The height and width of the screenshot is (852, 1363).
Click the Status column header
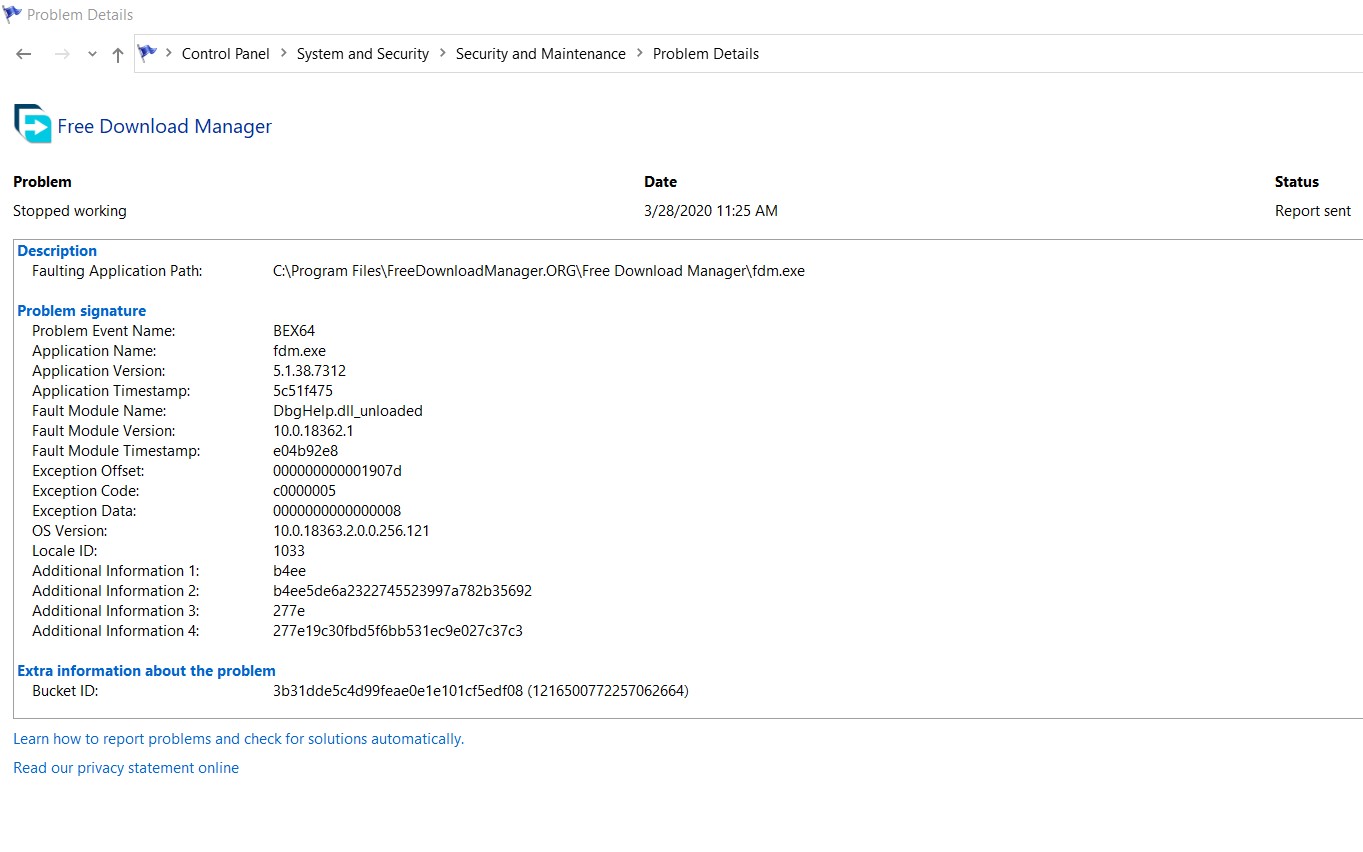click(1297, 182)
